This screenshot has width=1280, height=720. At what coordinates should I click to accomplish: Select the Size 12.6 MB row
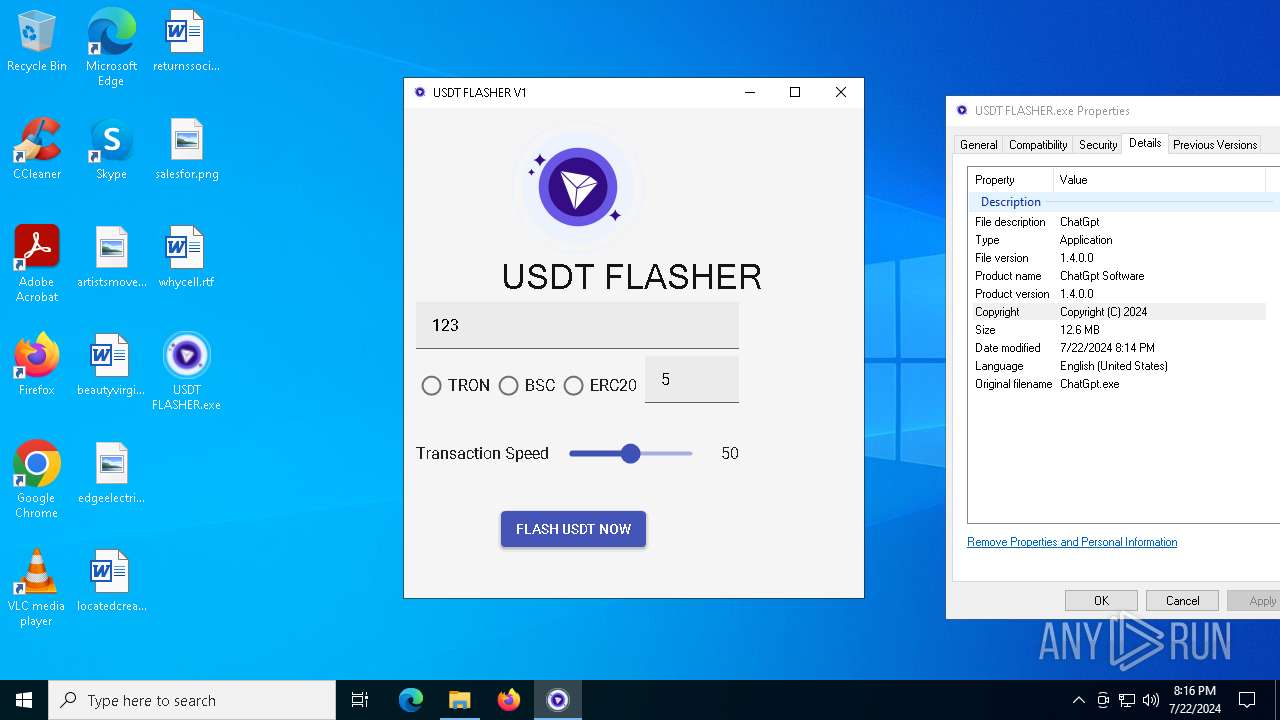1118,330
